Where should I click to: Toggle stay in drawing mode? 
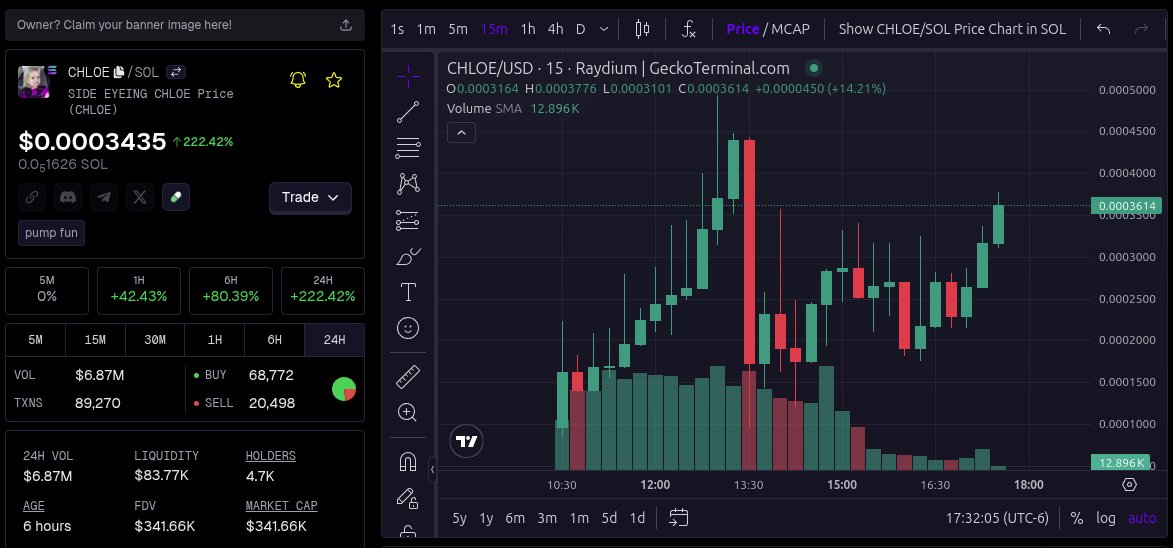pos(408,498)
